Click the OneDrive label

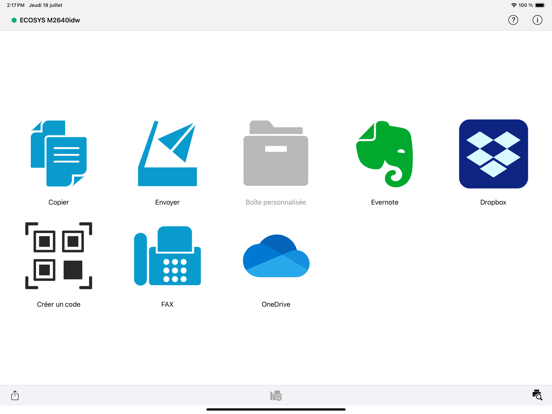point(276,305)
